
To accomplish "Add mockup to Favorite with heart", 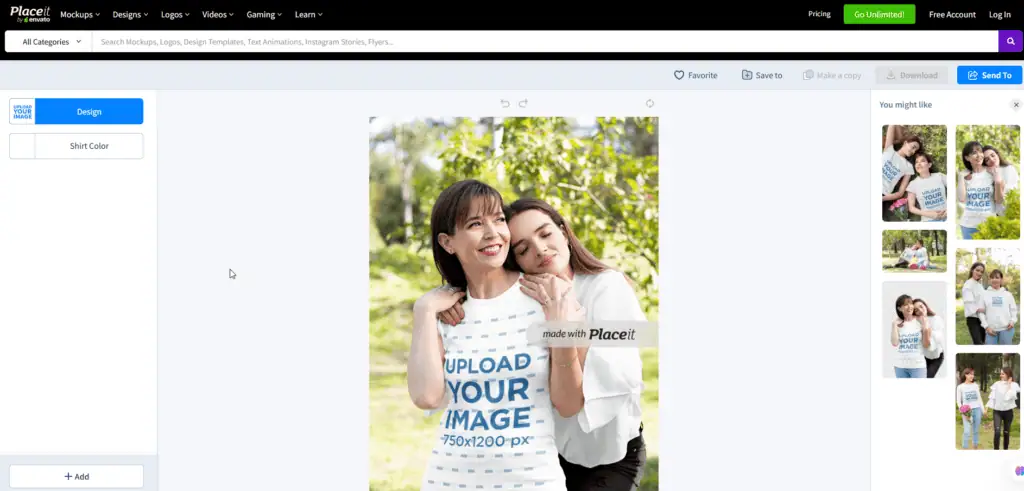I will tap(695, 75).
